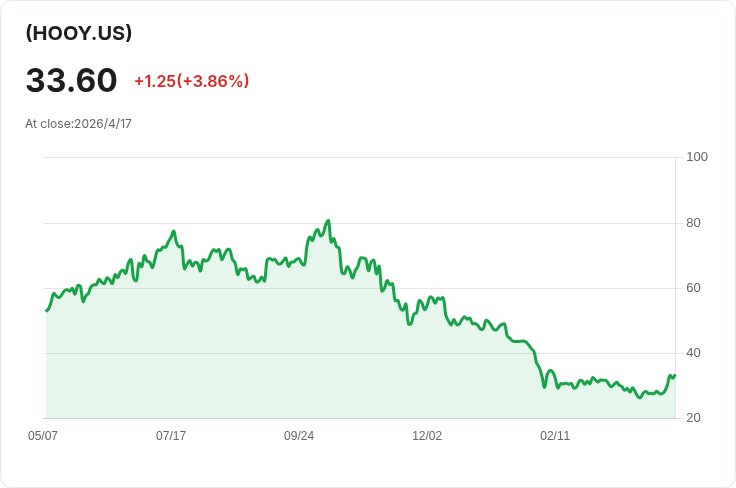Click the highest peak of the price line
736x488 pixels.
pyautogui.click(x=328, y=221)
